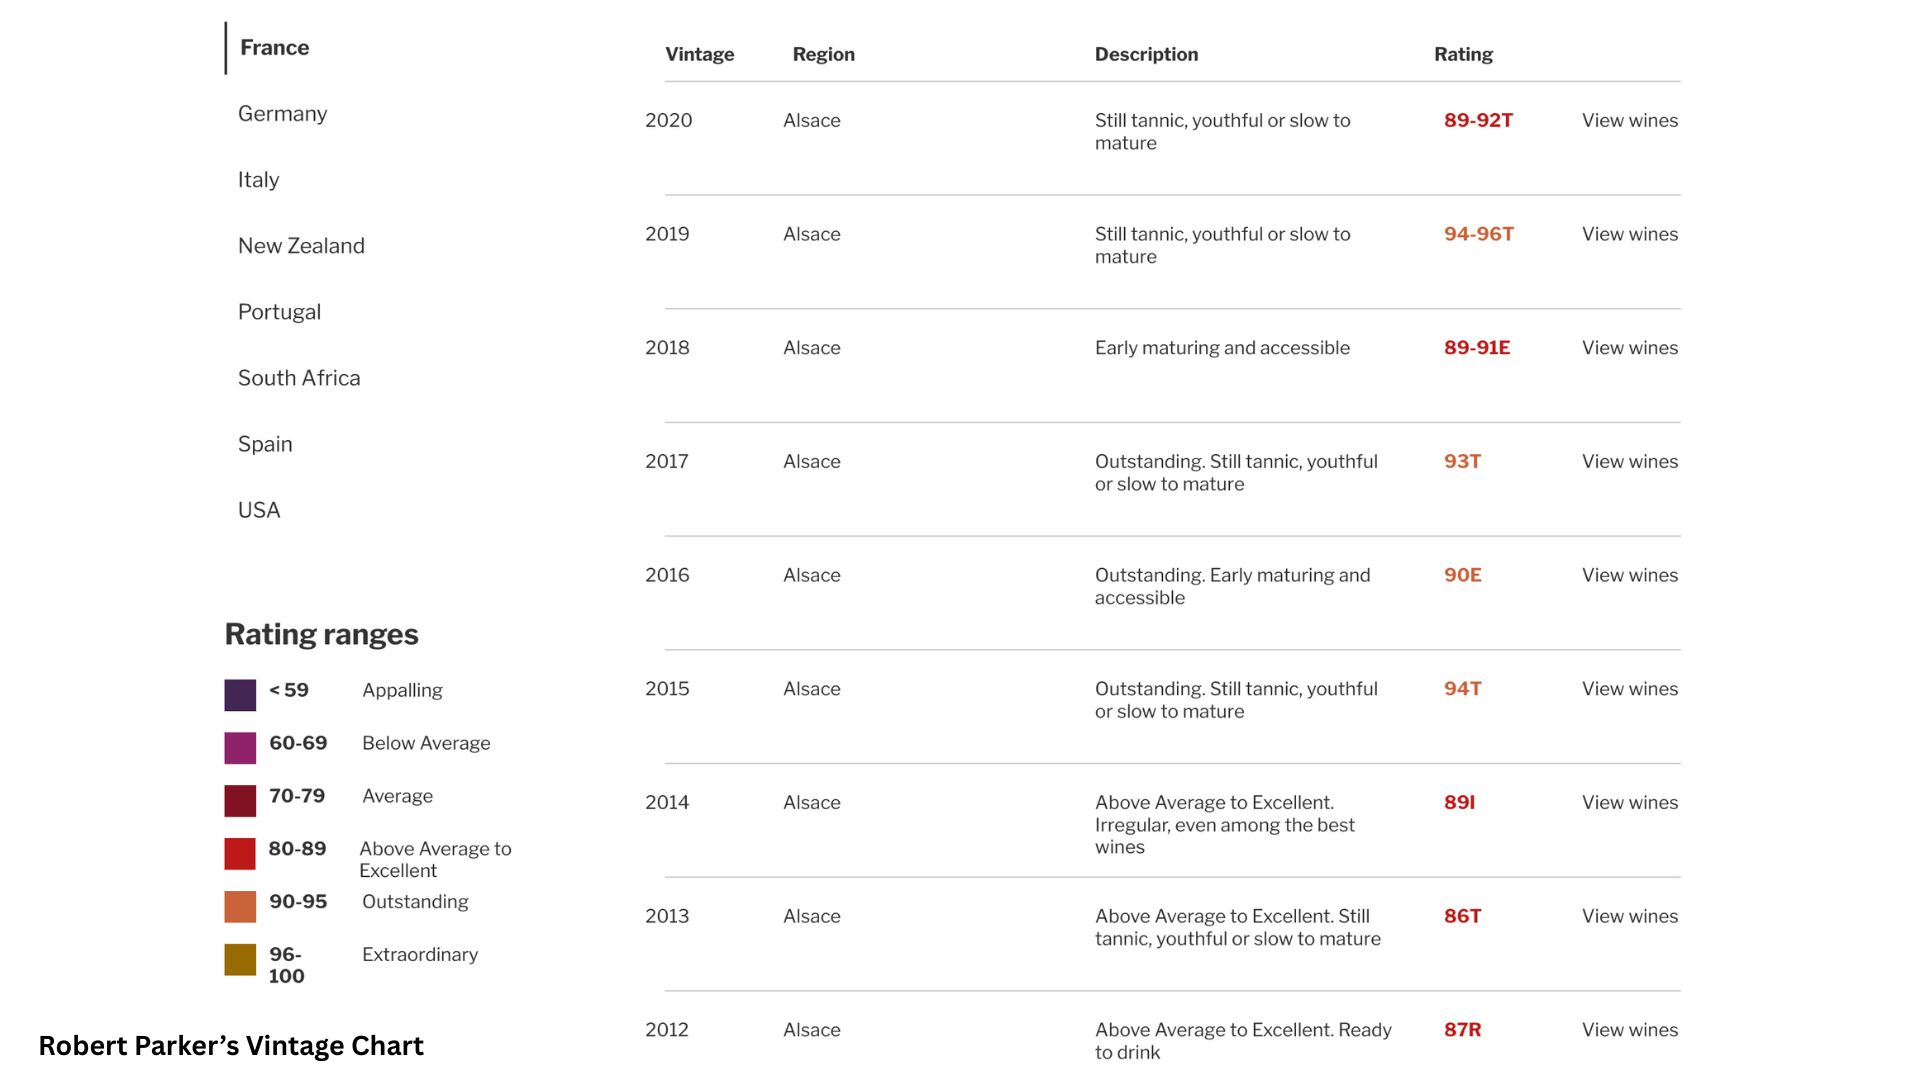Switch to the Germany country tab
This screenshot has width=1920, height=1080.
(282, 114)
